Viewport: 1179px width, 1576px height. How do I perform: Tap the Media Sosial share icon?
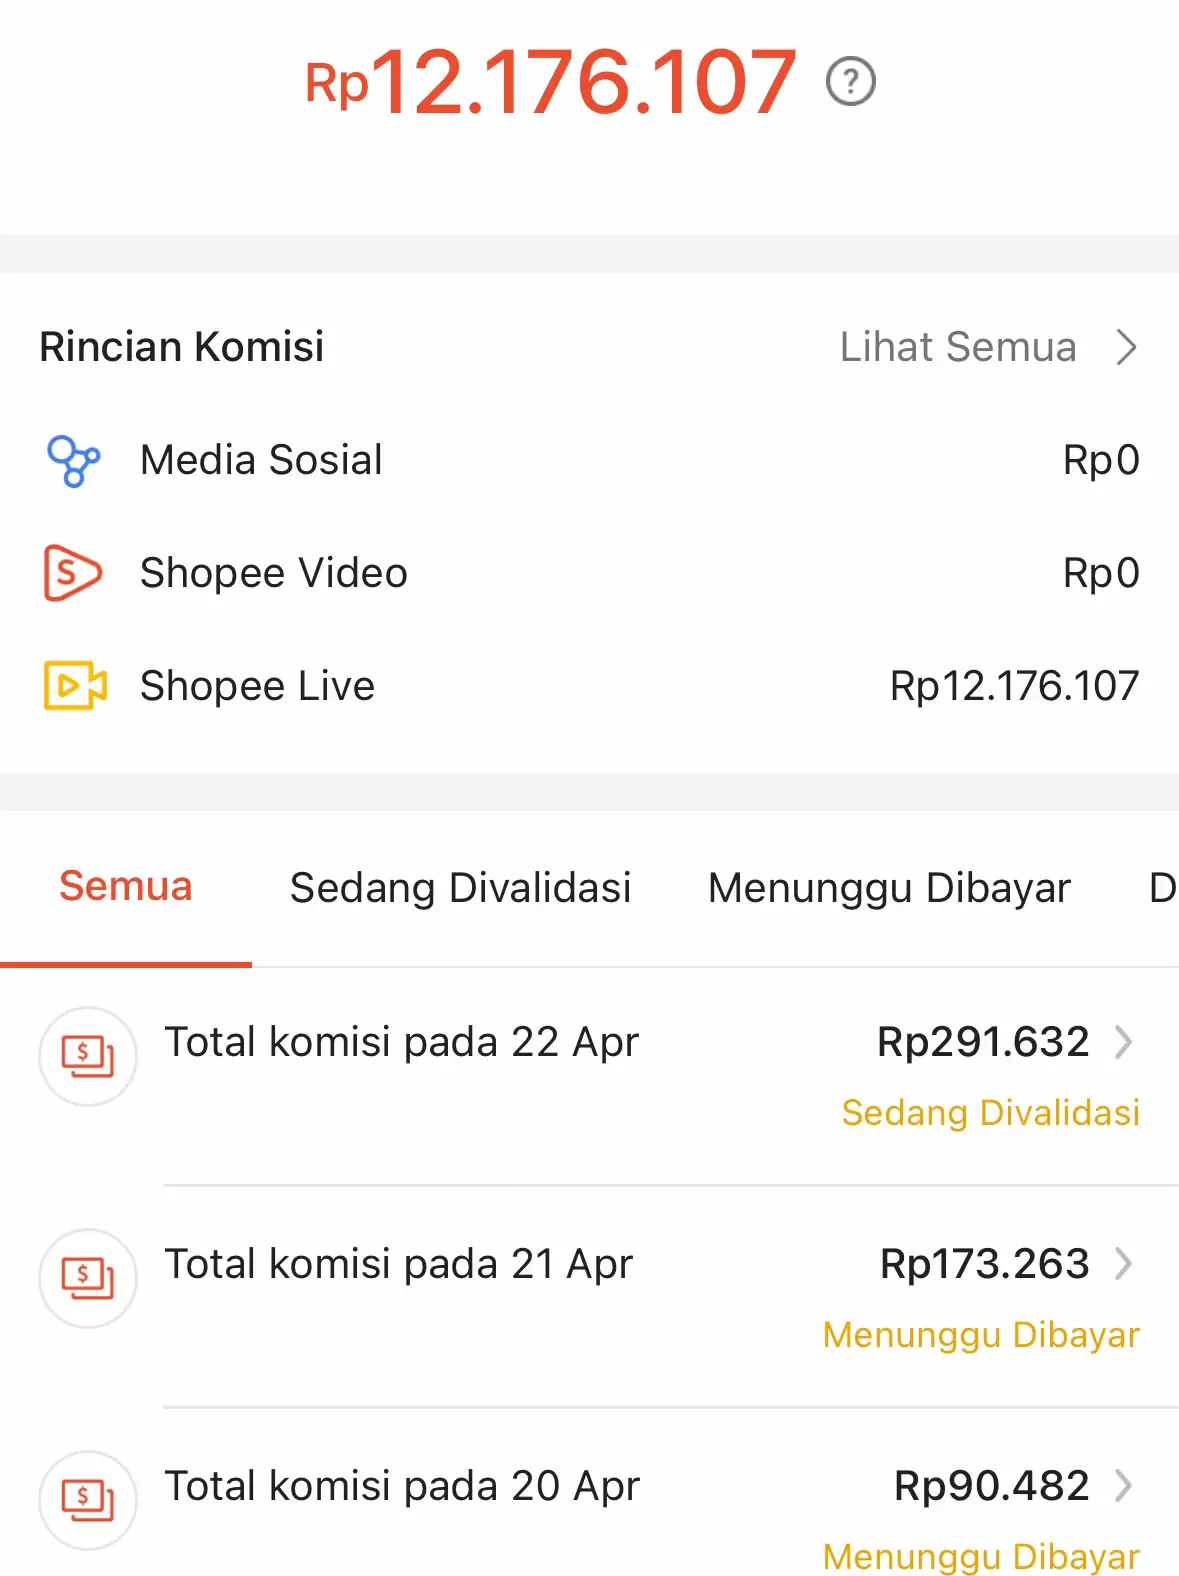74,461
